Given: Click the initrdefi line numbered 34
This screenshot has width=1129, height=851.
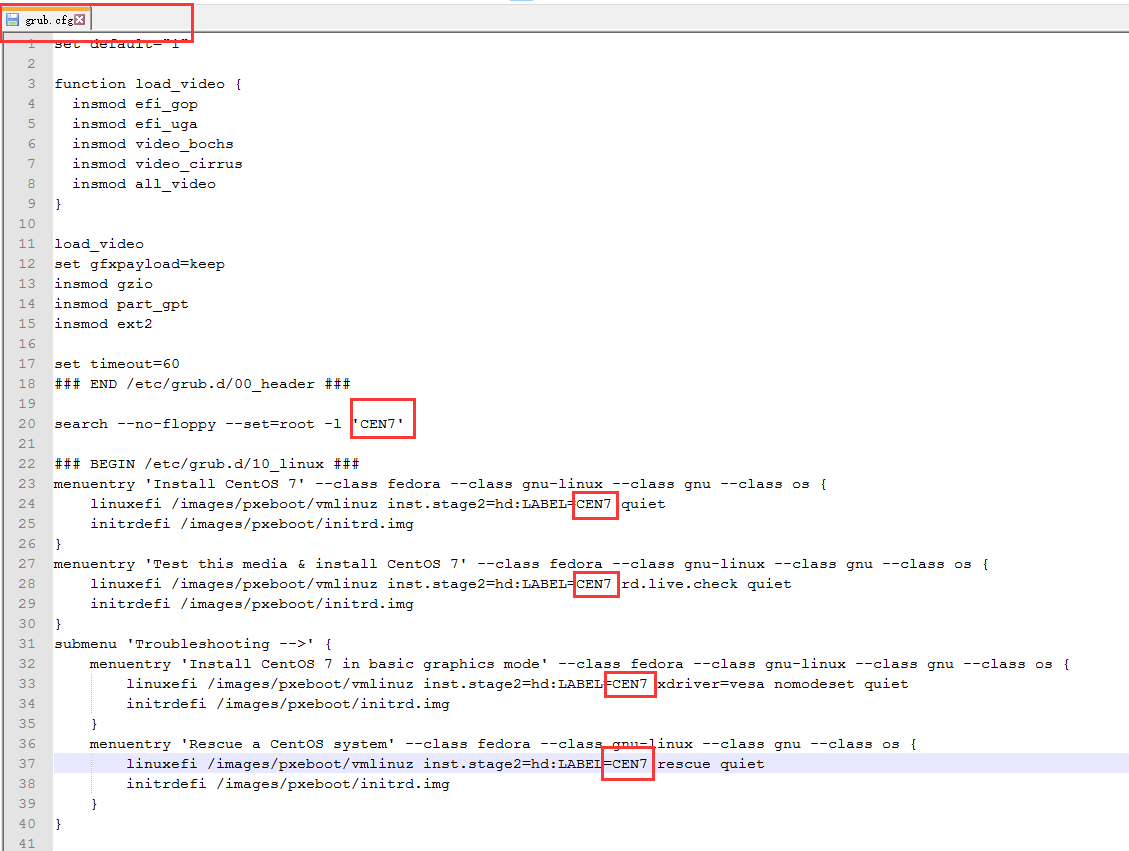Looking at the screenshot, I should pyautogui.click(x=288, y=704).
